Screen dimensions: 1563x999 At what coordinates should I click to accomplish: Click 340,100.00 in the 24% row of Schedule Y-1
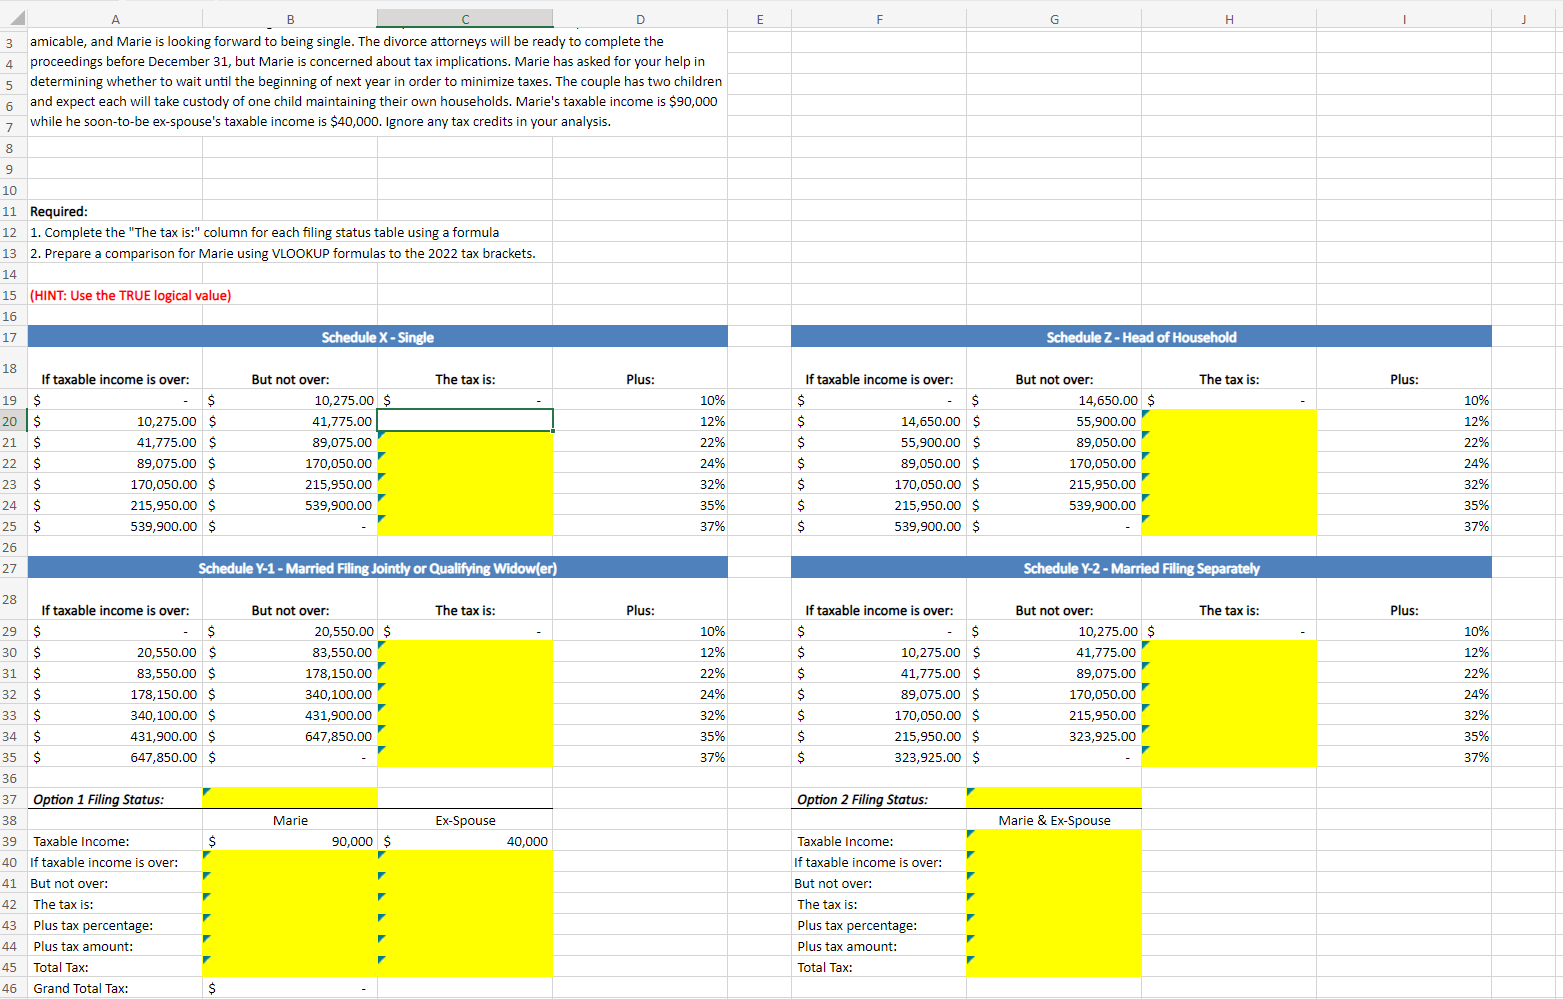(x=290, y=694)
